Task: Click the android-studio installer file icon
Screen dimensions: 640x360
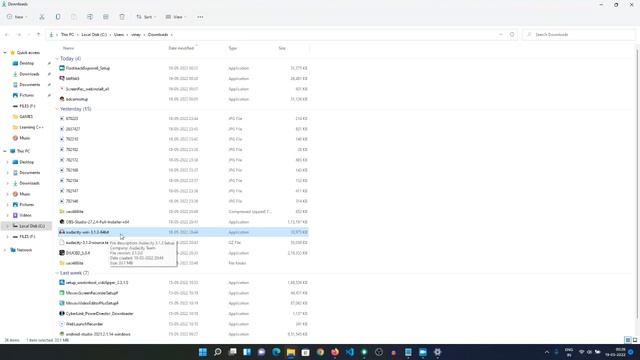Action: pos(62,334)
